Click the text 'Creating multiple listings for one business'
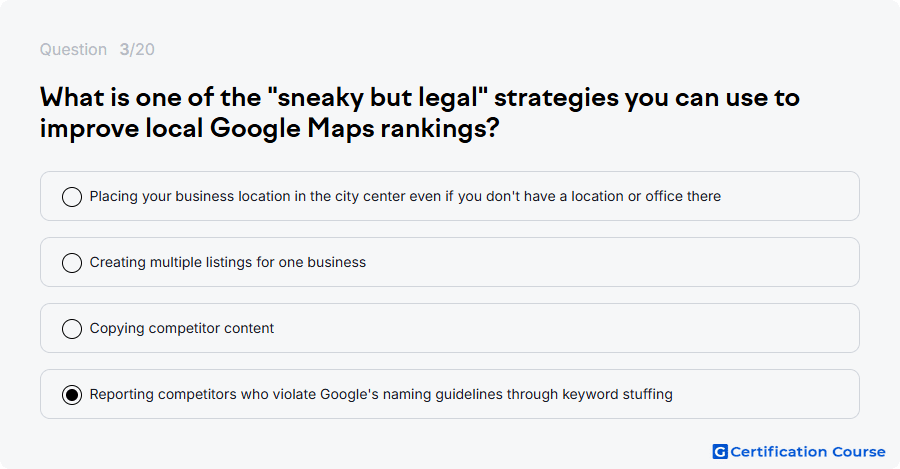This screenshot has width=900, height=469. pyautogui.click(x=228, y=262)
